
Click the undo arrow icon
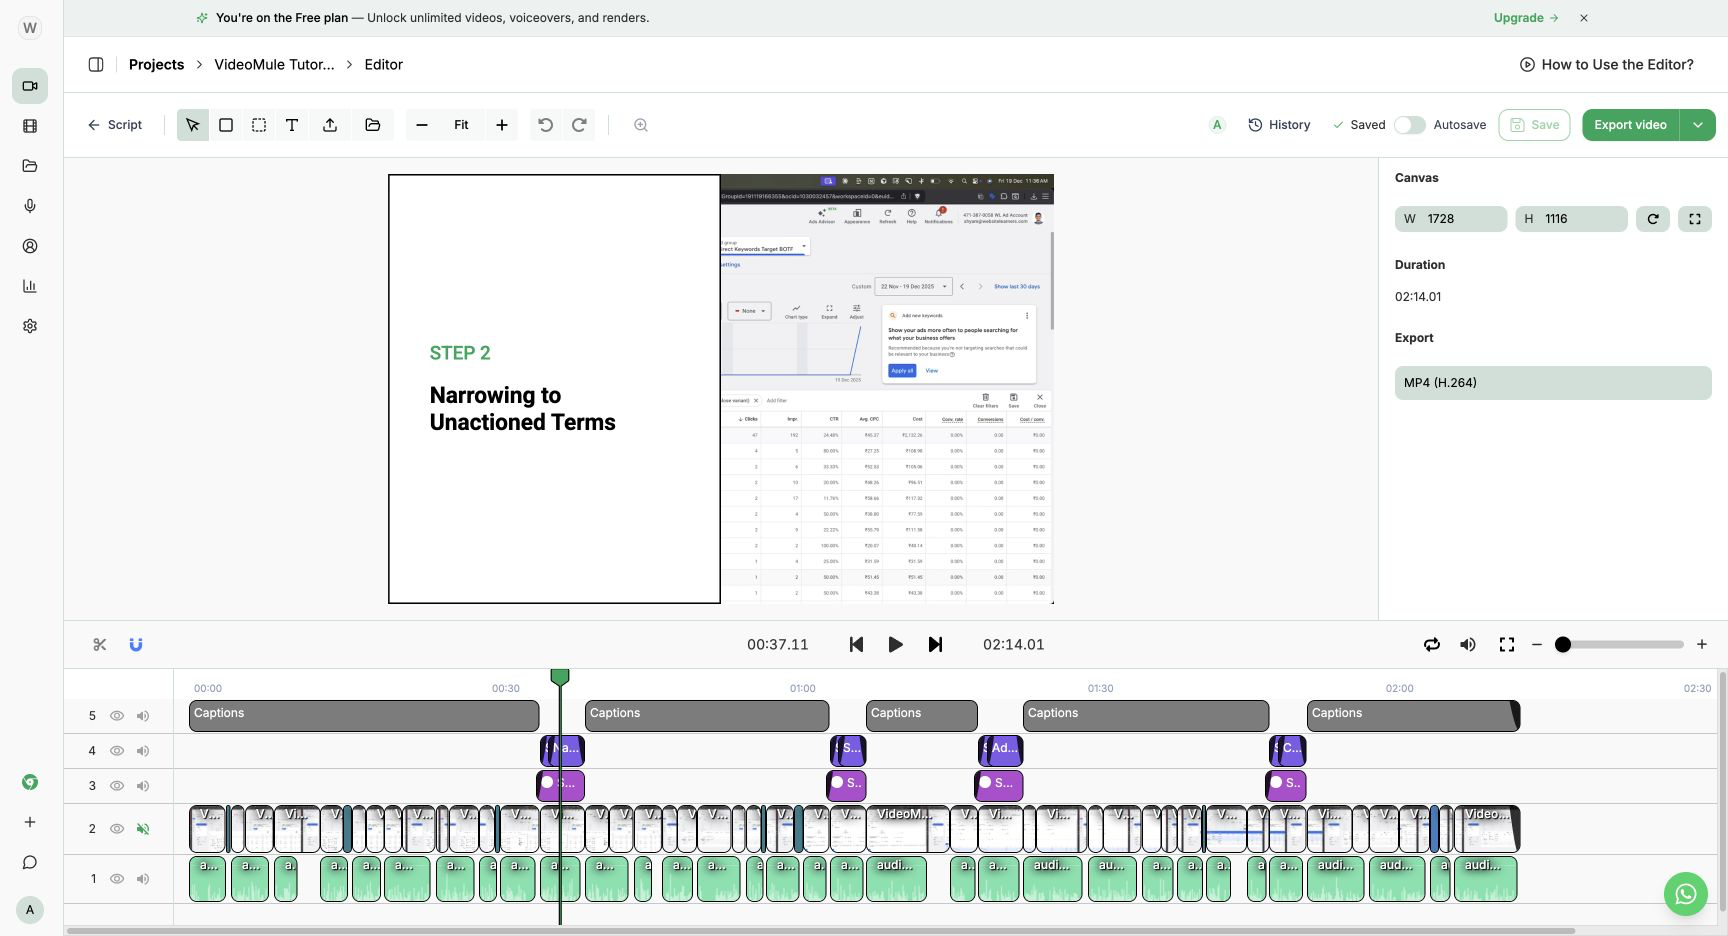click(x=545, y=125)
